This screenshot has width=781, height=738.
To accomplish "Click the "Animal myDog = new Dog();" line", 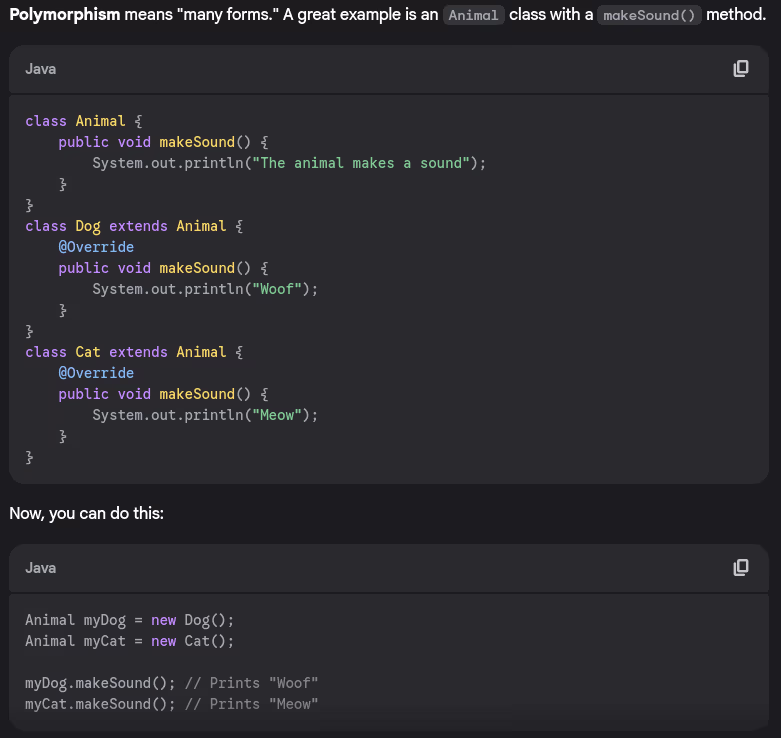I will click(129, 620).
